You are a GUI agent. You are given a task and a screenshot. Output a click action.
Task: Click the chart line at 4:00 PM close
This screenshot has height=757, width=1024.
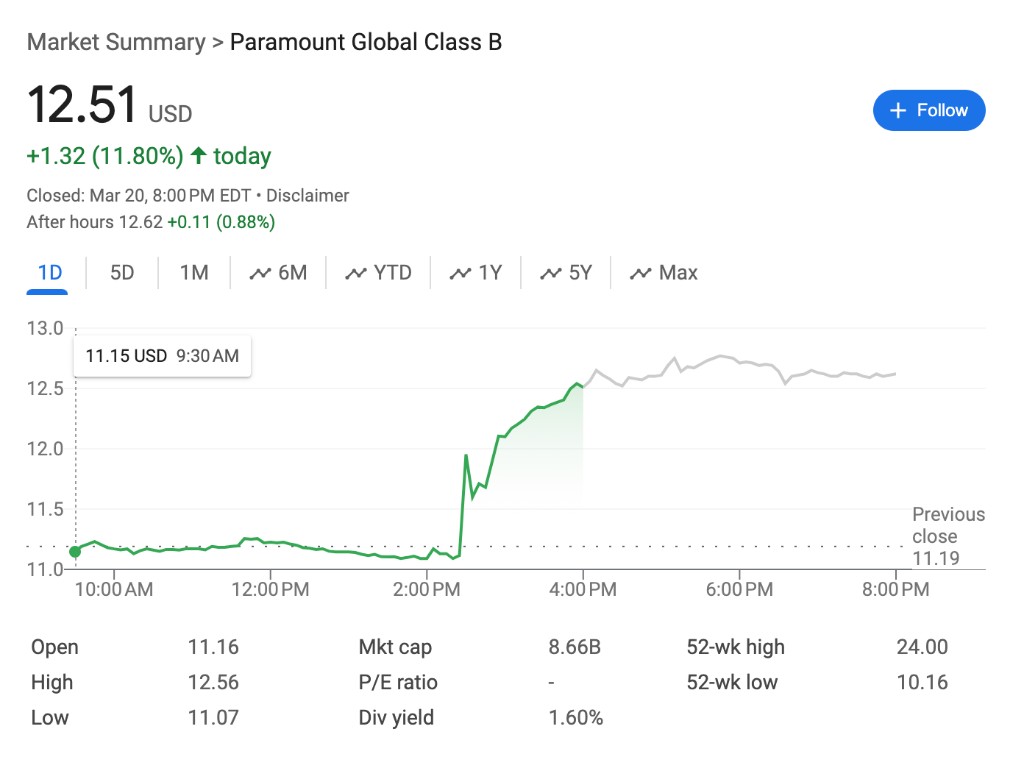[x=582, y=386]
